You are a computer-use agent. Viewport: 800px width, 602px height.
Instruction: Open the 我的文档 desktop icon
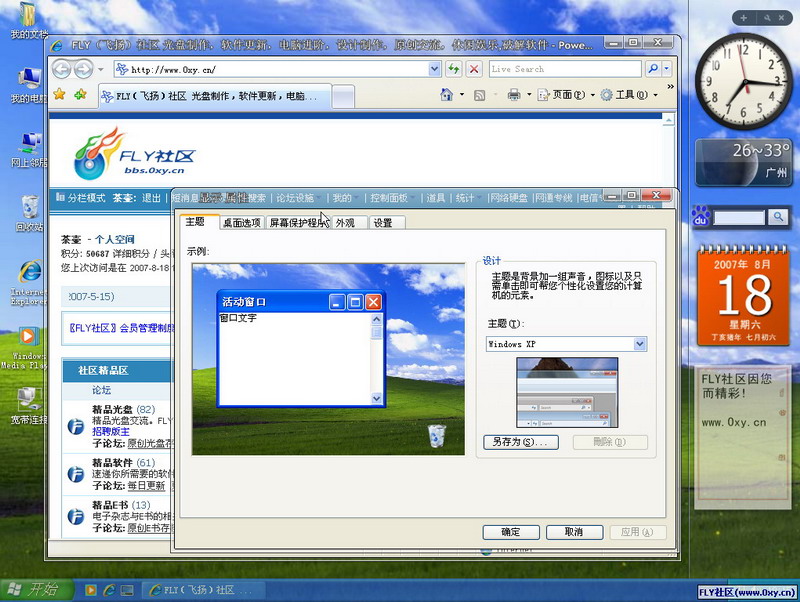pos(28,20)
